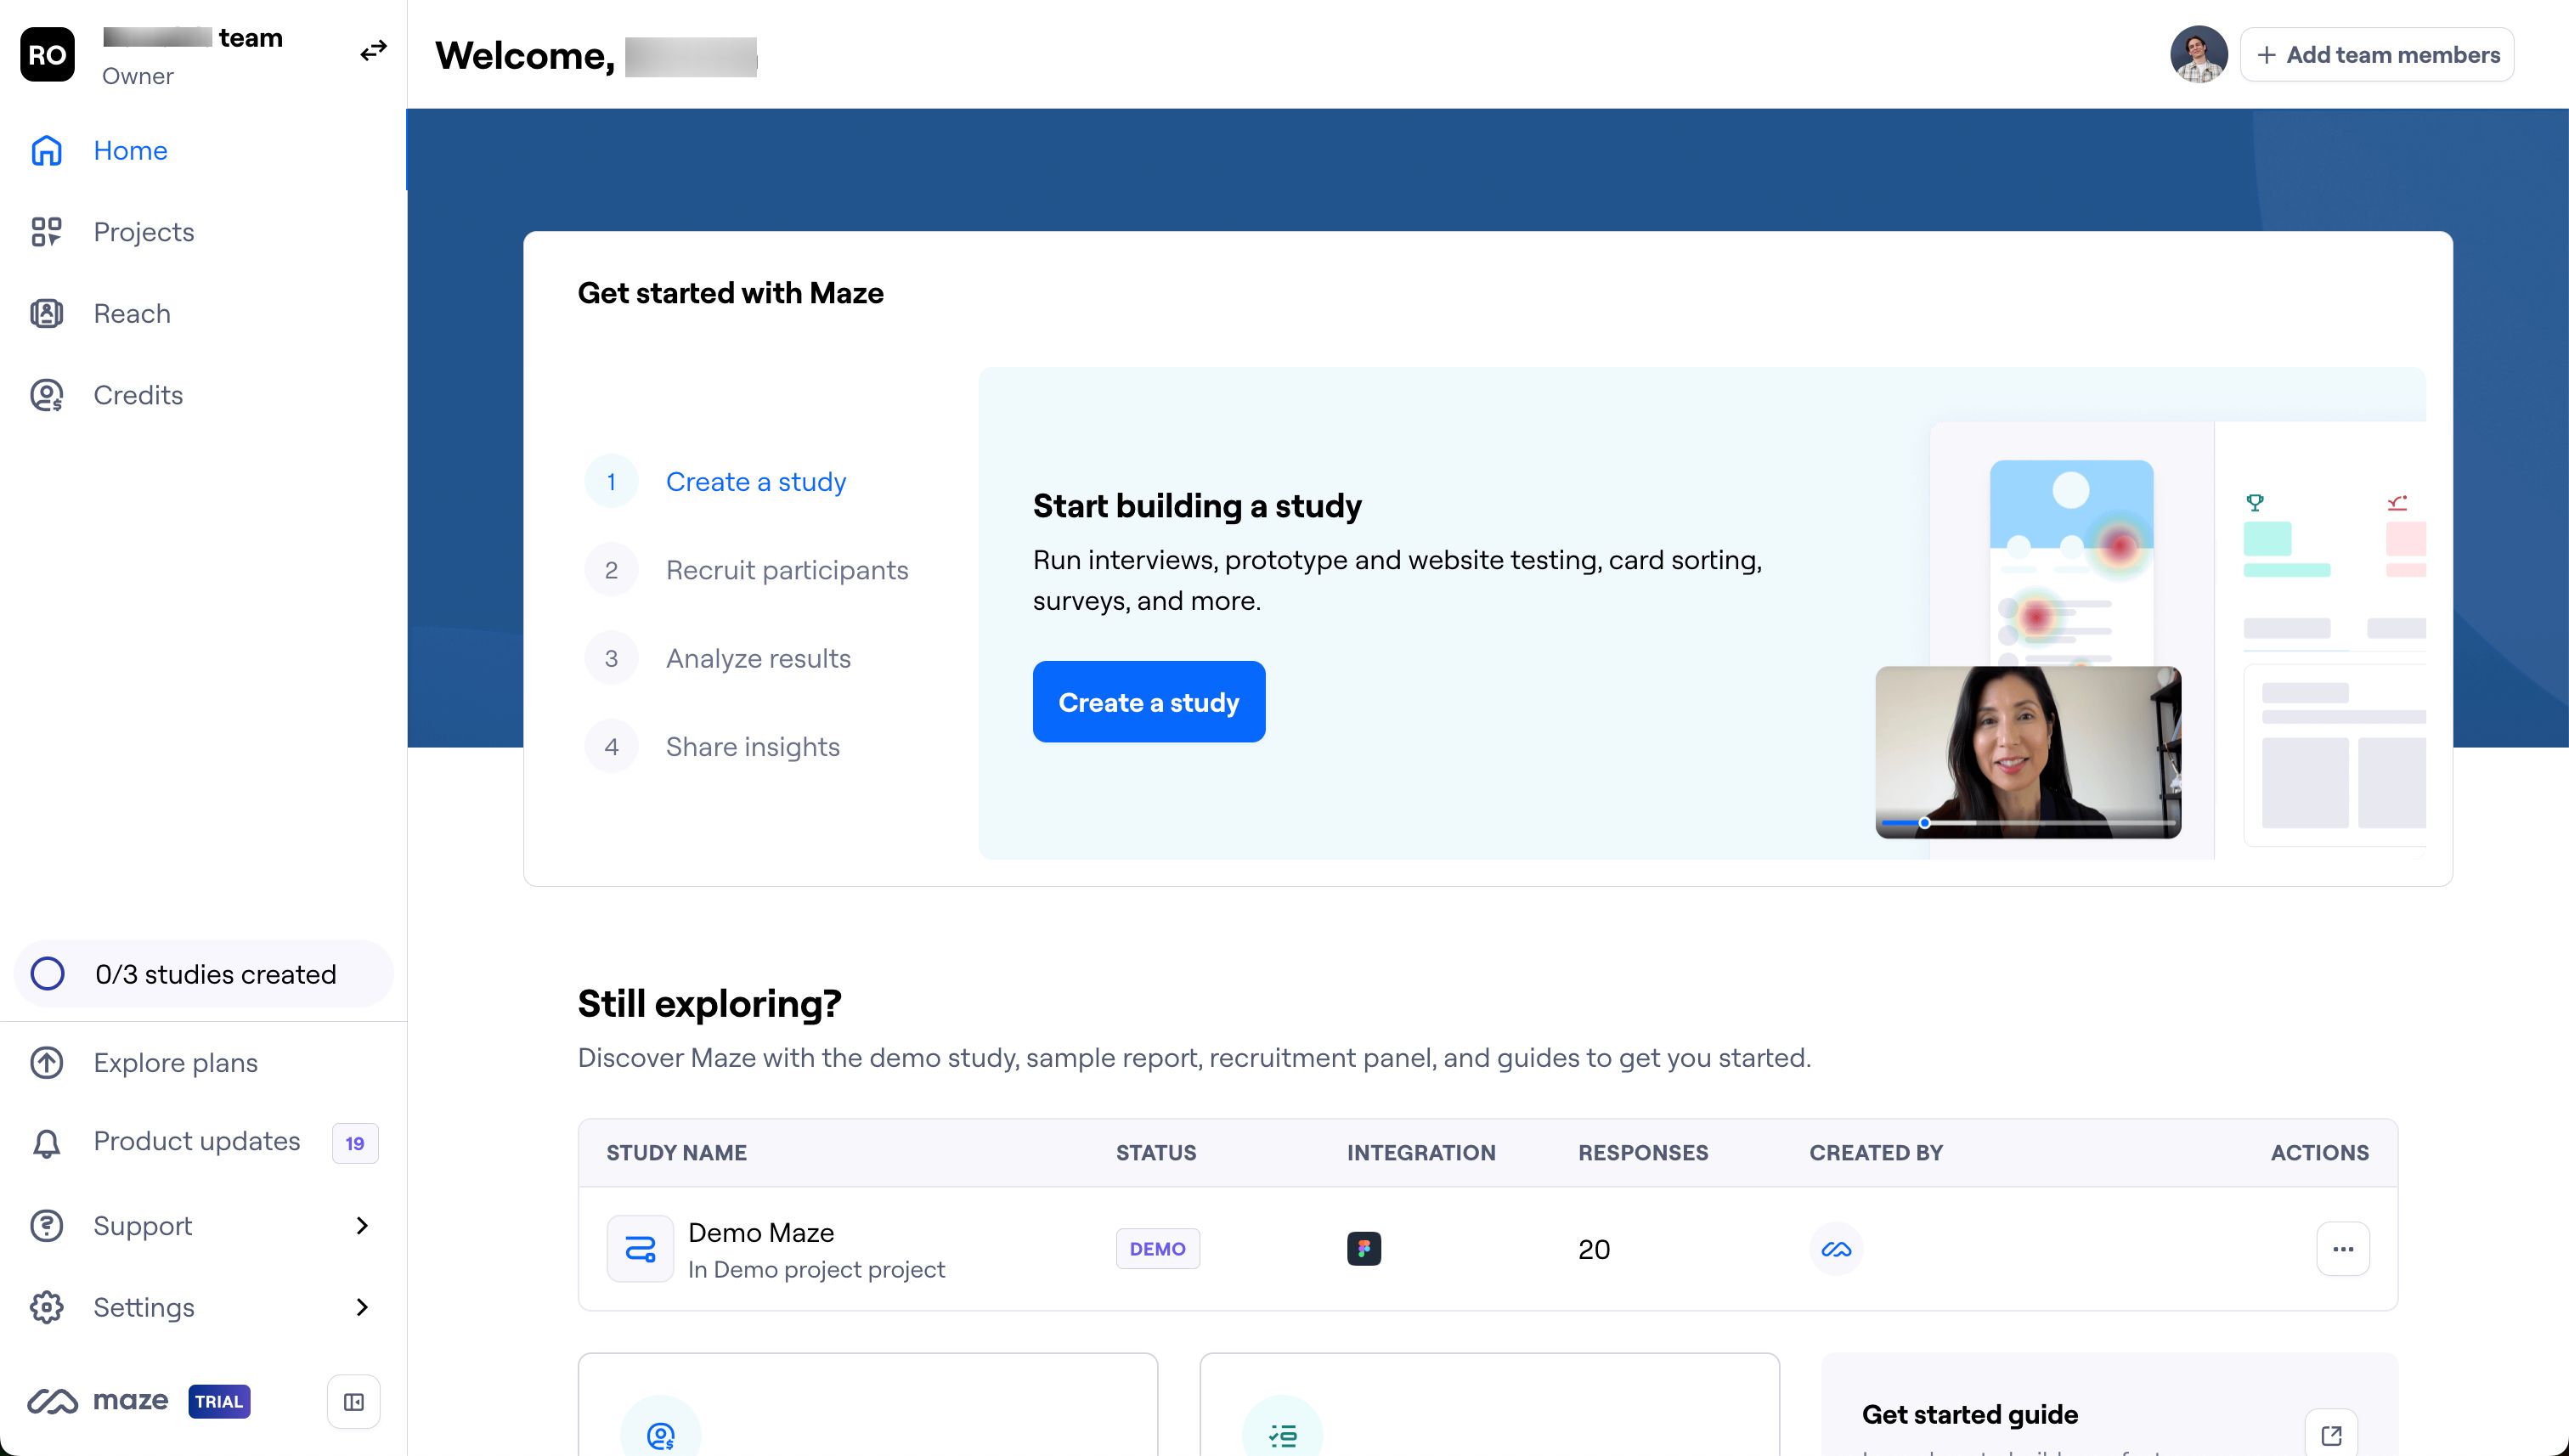This screenshot has width=2569, height=1456.
Task: Click Add team members button
Action: (2377, 54)
